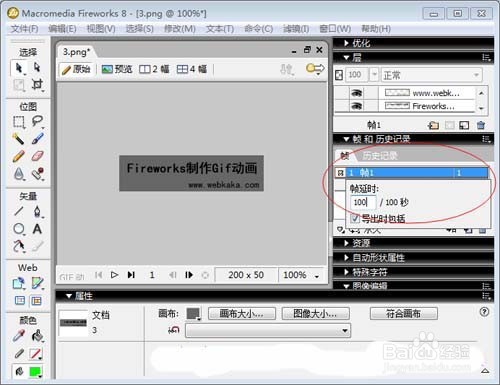500x385 pixels.
Task: Select the Hotspot tool
Action: click(19, 284)
